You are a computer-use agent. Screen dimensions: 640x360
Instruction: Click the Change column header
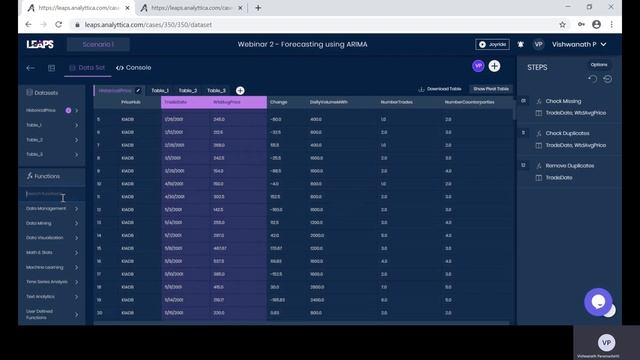279,102
